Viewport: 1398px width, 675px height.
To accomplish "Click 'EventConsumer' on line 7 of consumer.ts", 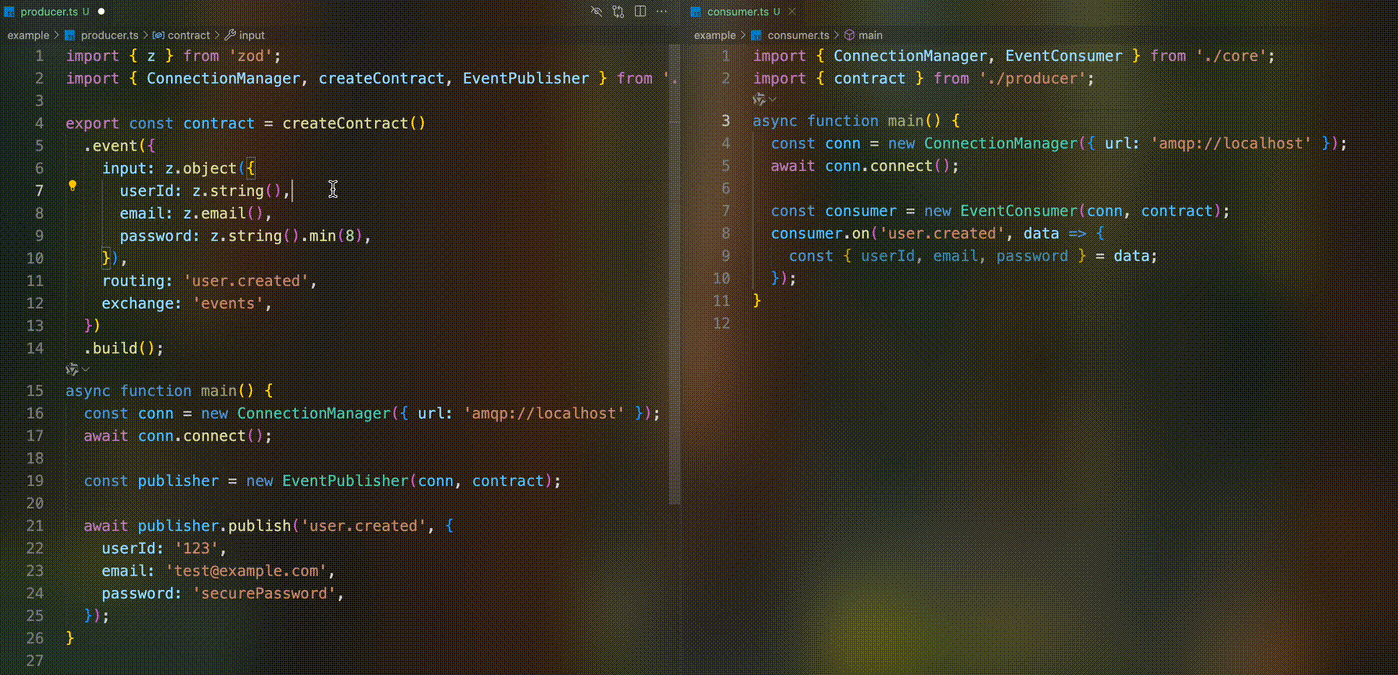I will (1019, 211).
